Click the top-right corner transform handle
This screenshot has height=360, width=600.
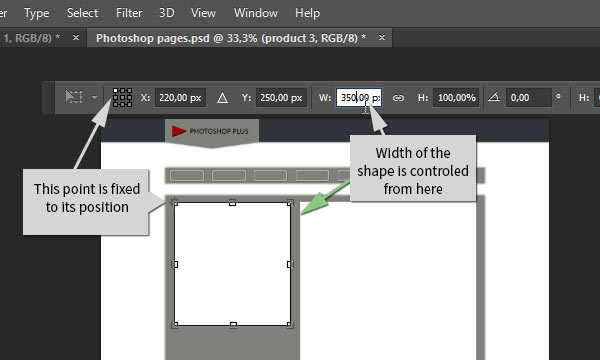coord(290,202)
